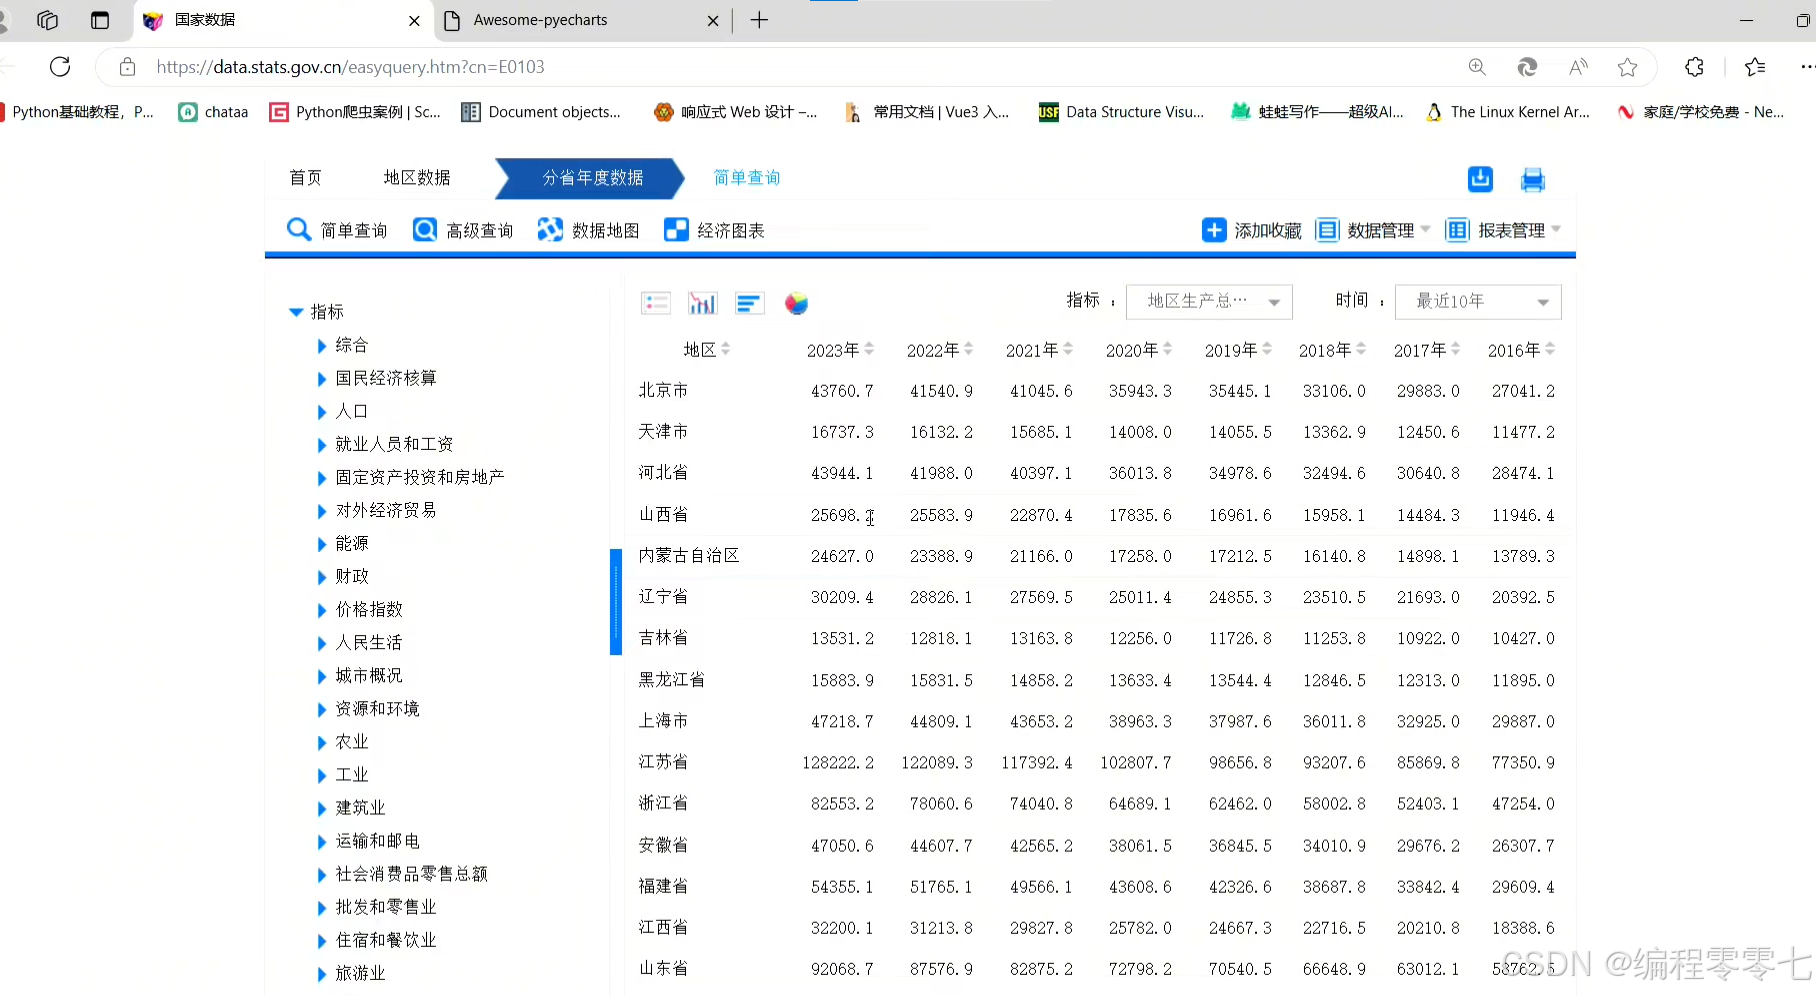This screenshot has width=1816, height=996.
Task: Open the 高级查询 advanced query
Action: (x=462, y=229)
